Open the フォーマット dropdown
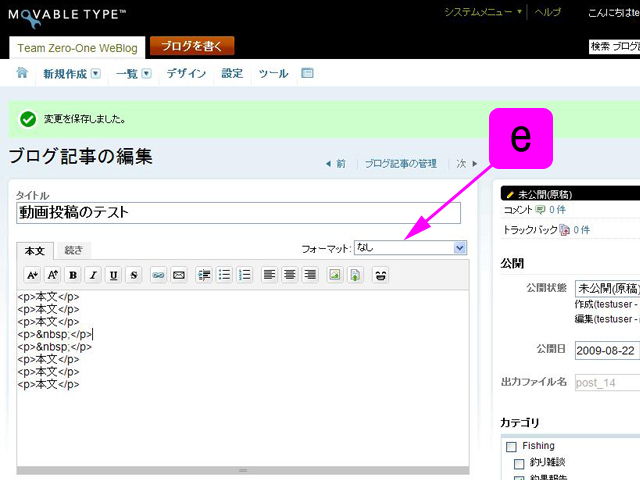 (410, 247)
